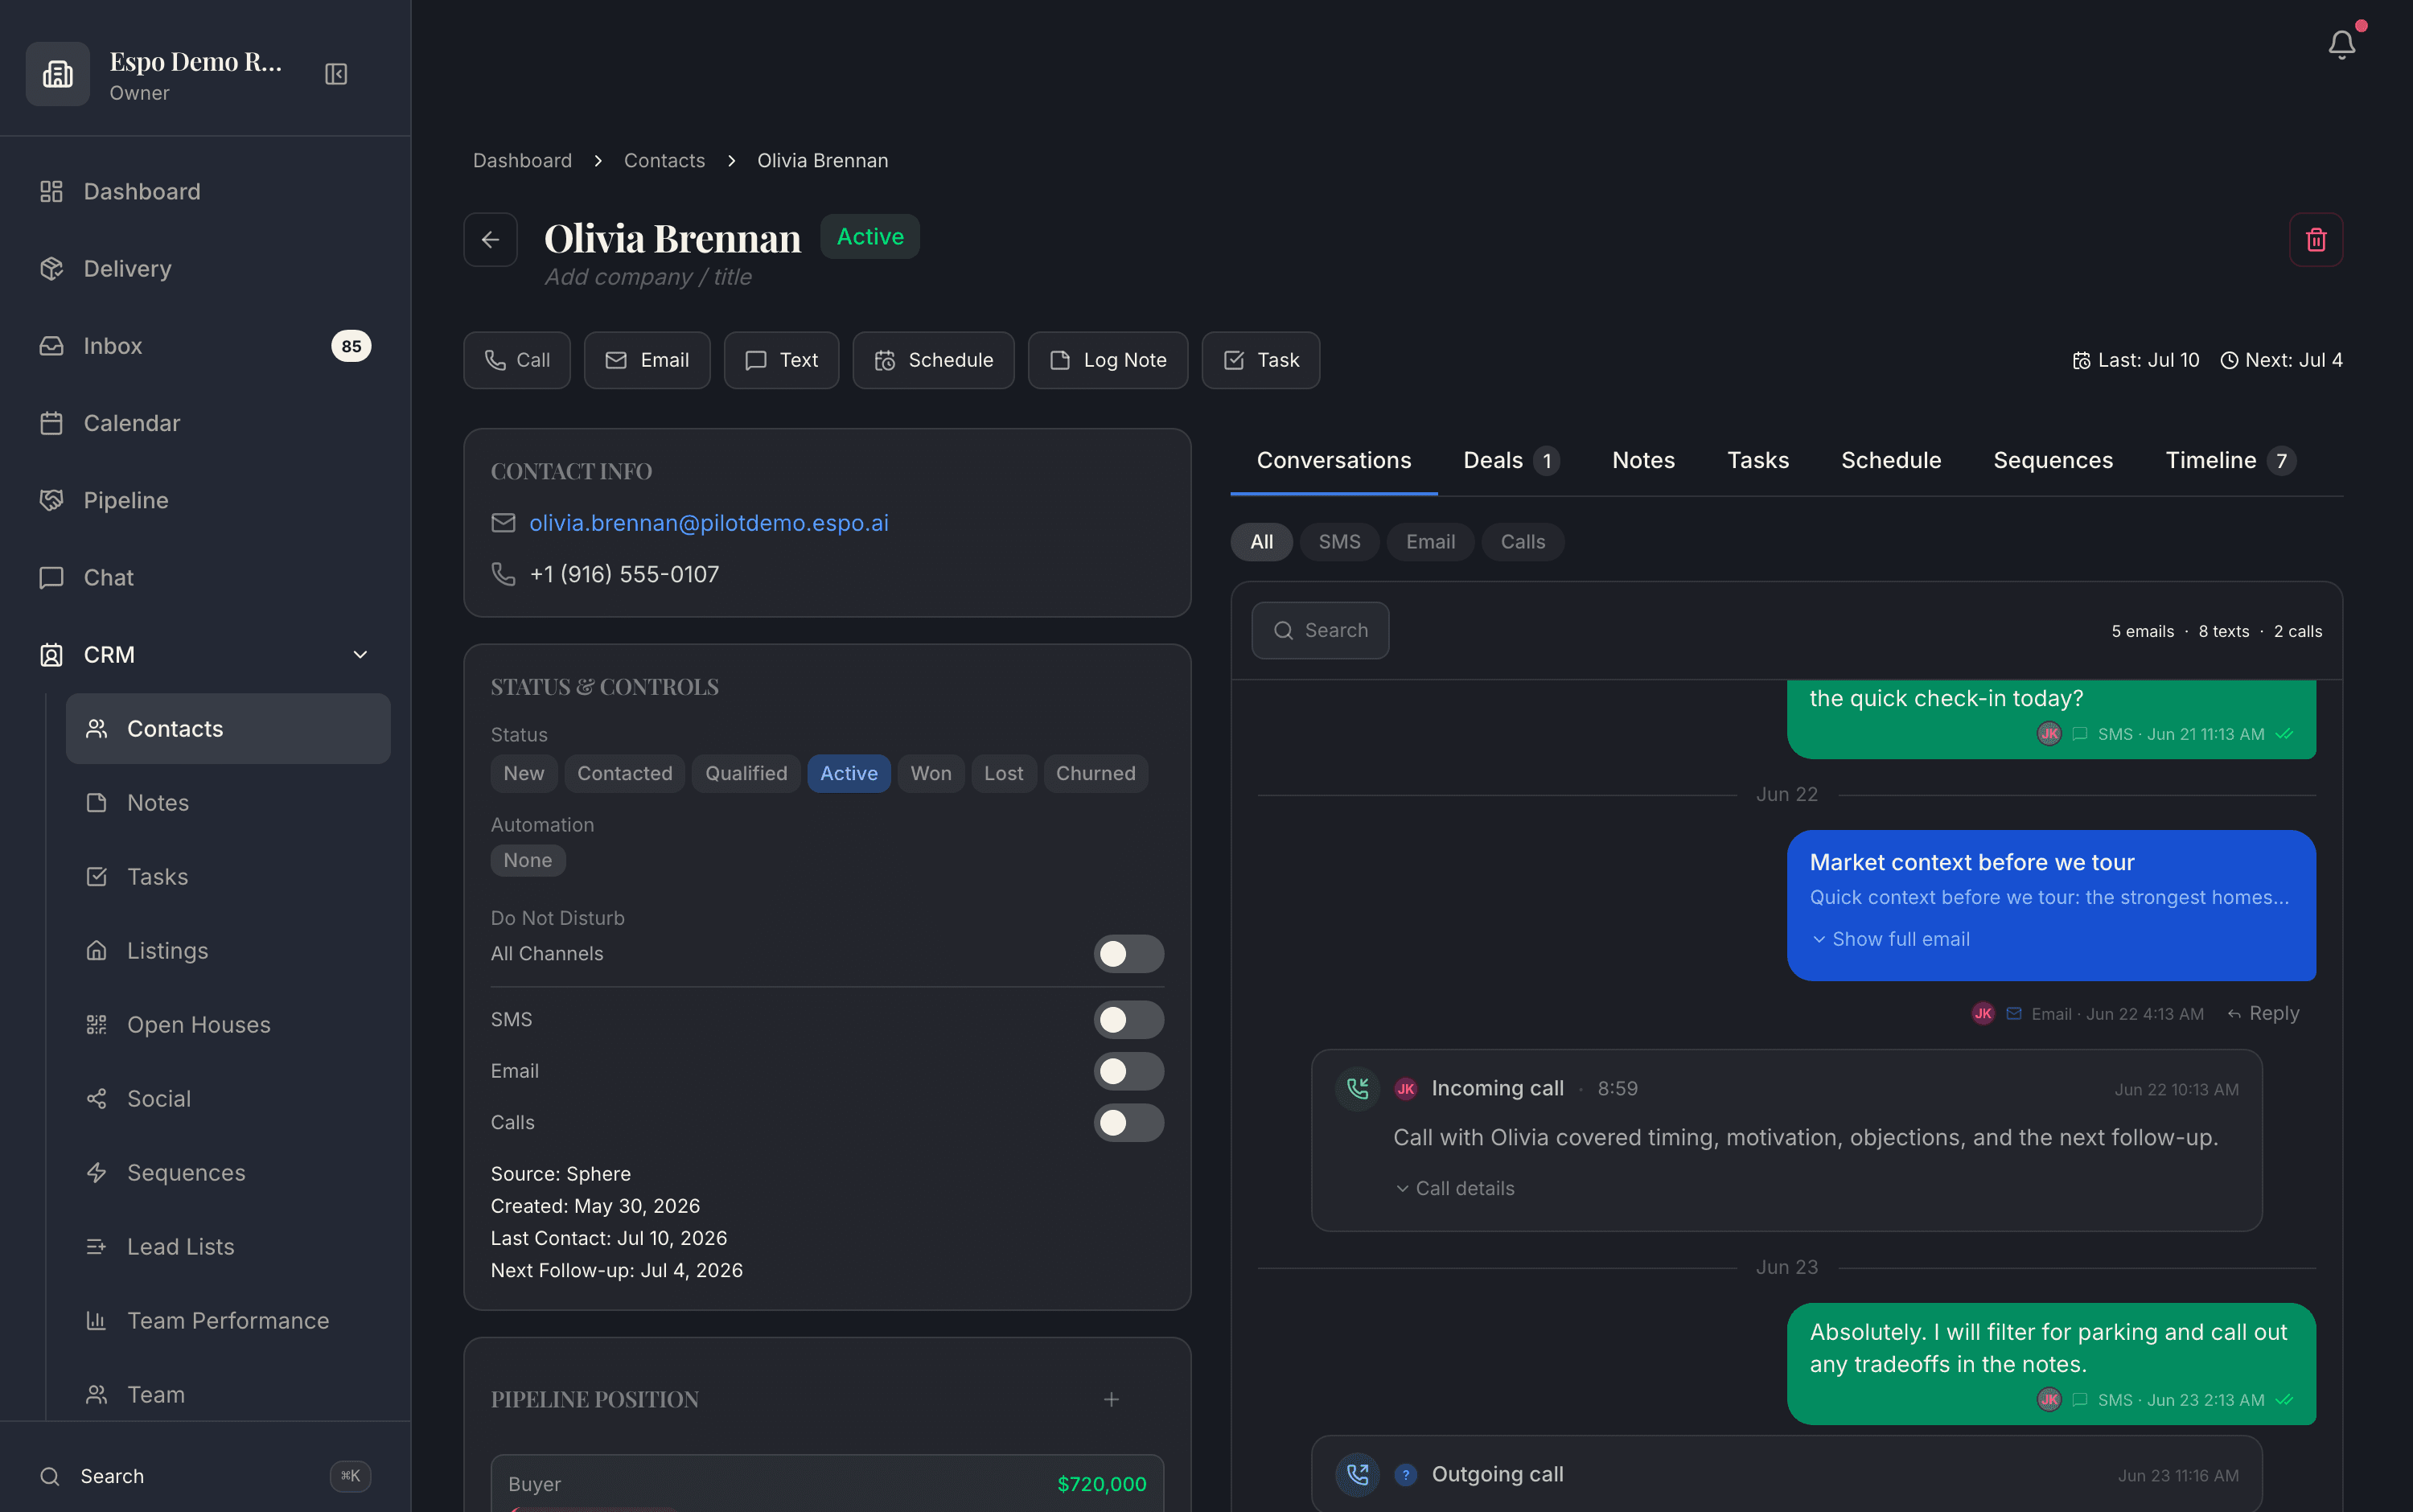Click the Log Note button
Screen dimensions: 2413x1512
point(1108,360)
